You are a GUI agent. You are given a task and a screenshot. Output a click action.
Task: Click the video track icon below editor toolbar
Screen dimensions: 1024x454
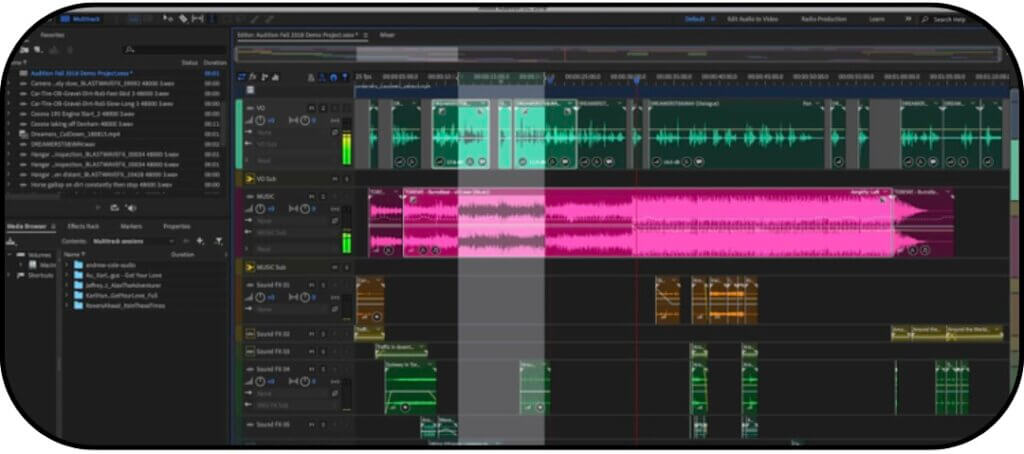[x=250, y=89]
